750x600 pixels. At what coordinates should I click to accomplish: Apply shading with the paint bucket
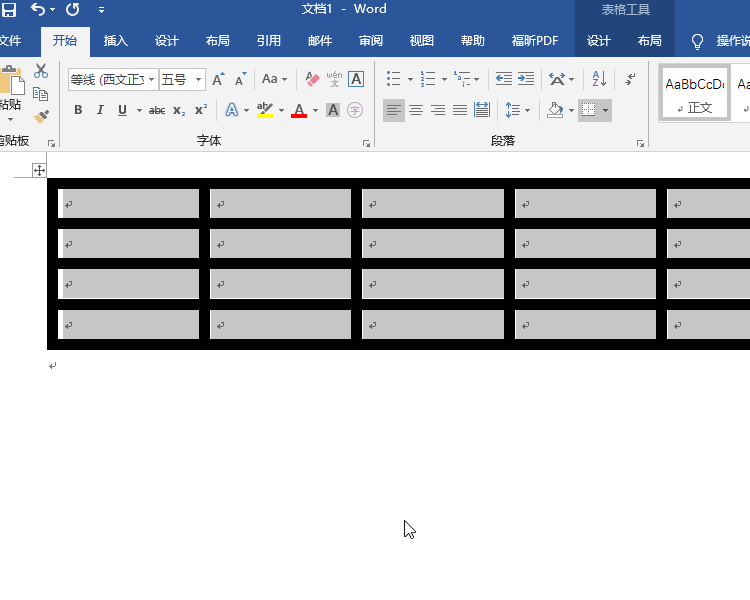point(555,111)
